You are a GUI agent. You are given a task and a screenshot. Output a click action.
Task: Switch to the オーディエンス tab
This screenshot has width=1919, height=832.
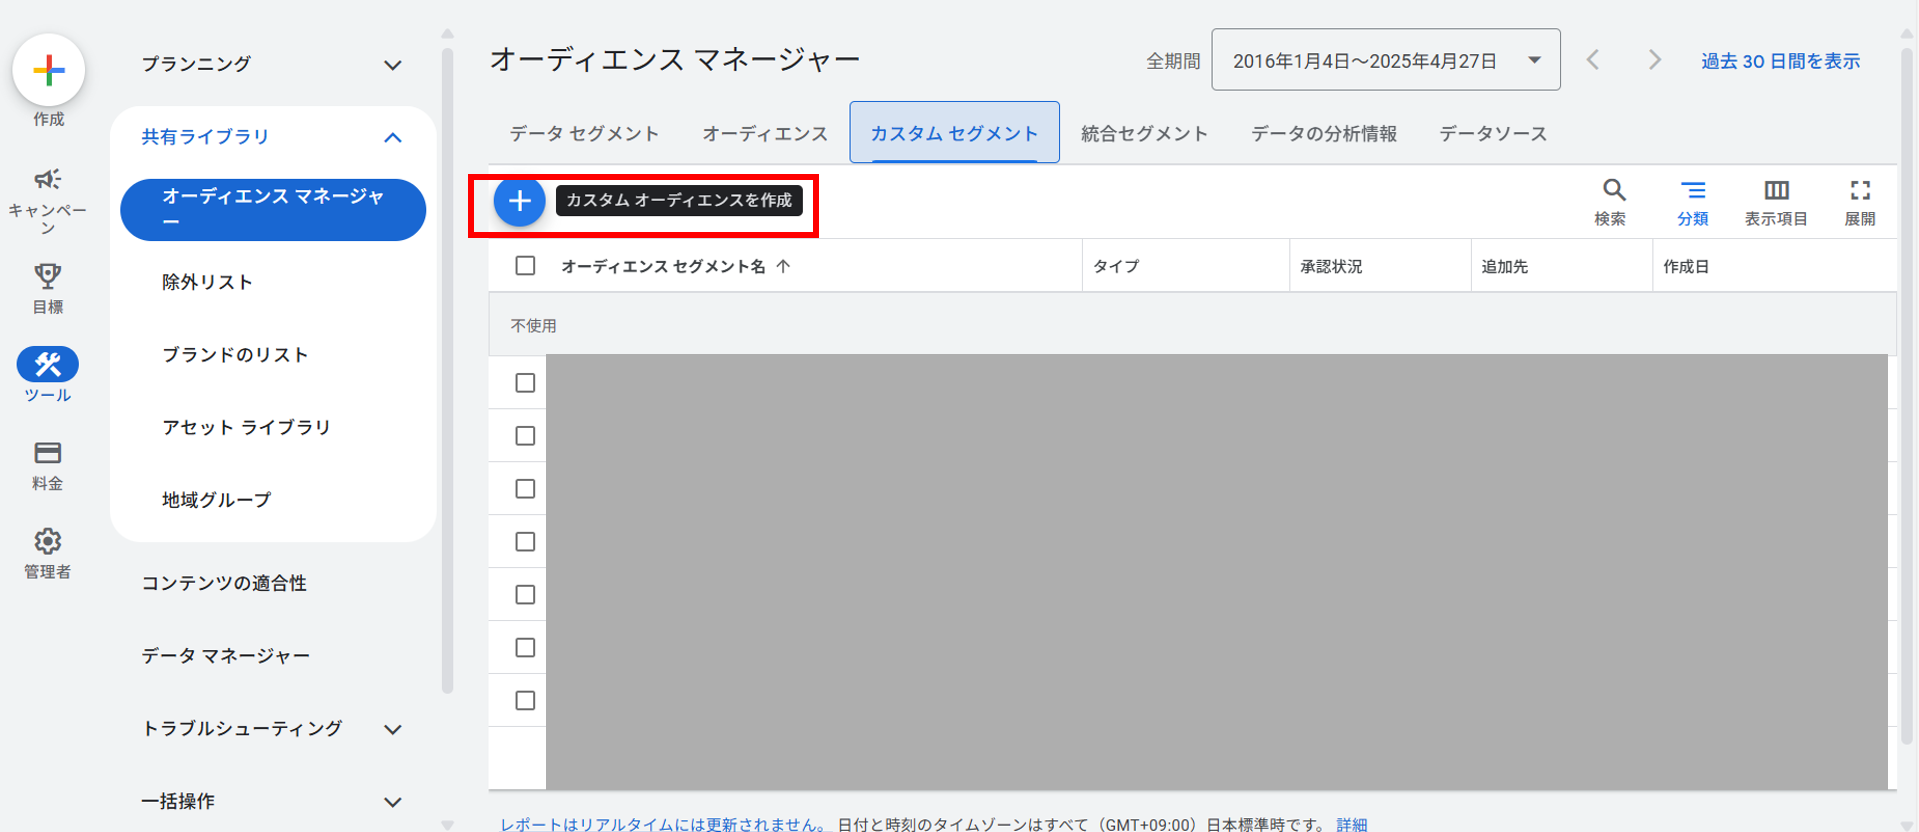point(765,133)
